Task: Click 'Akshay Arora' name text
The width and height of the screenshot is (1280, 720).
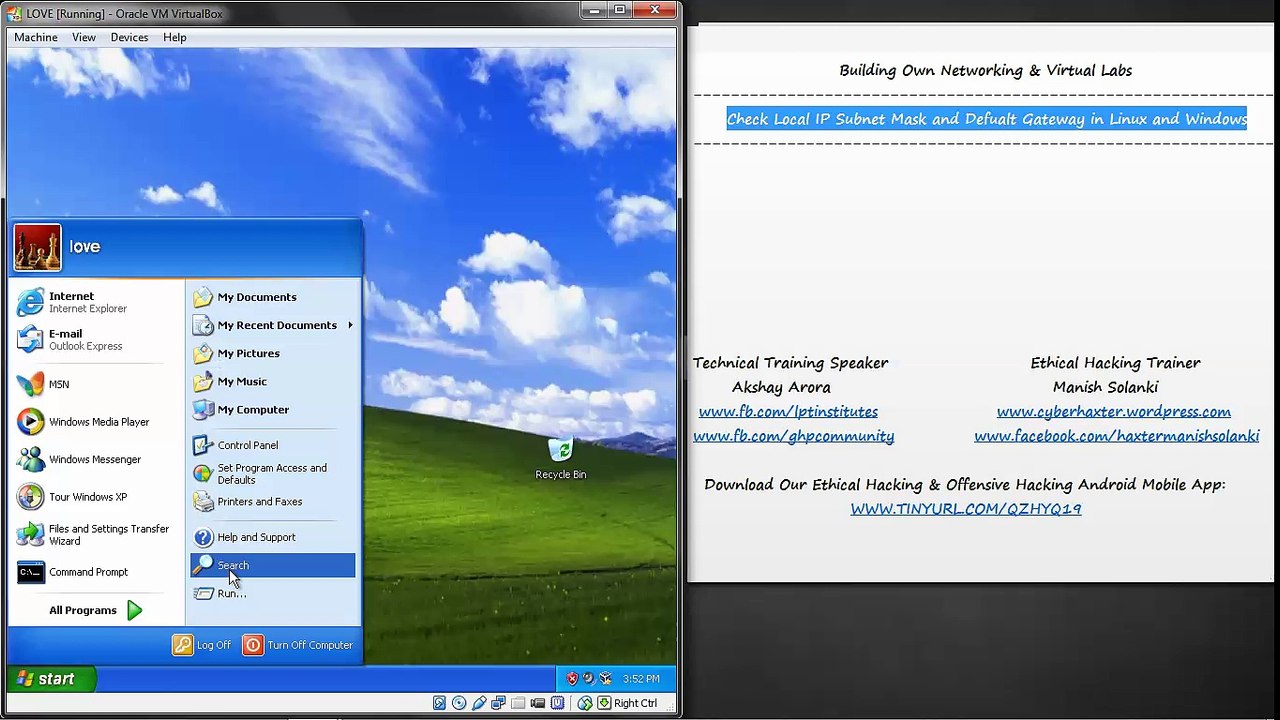Action: (x=781, y=387)
